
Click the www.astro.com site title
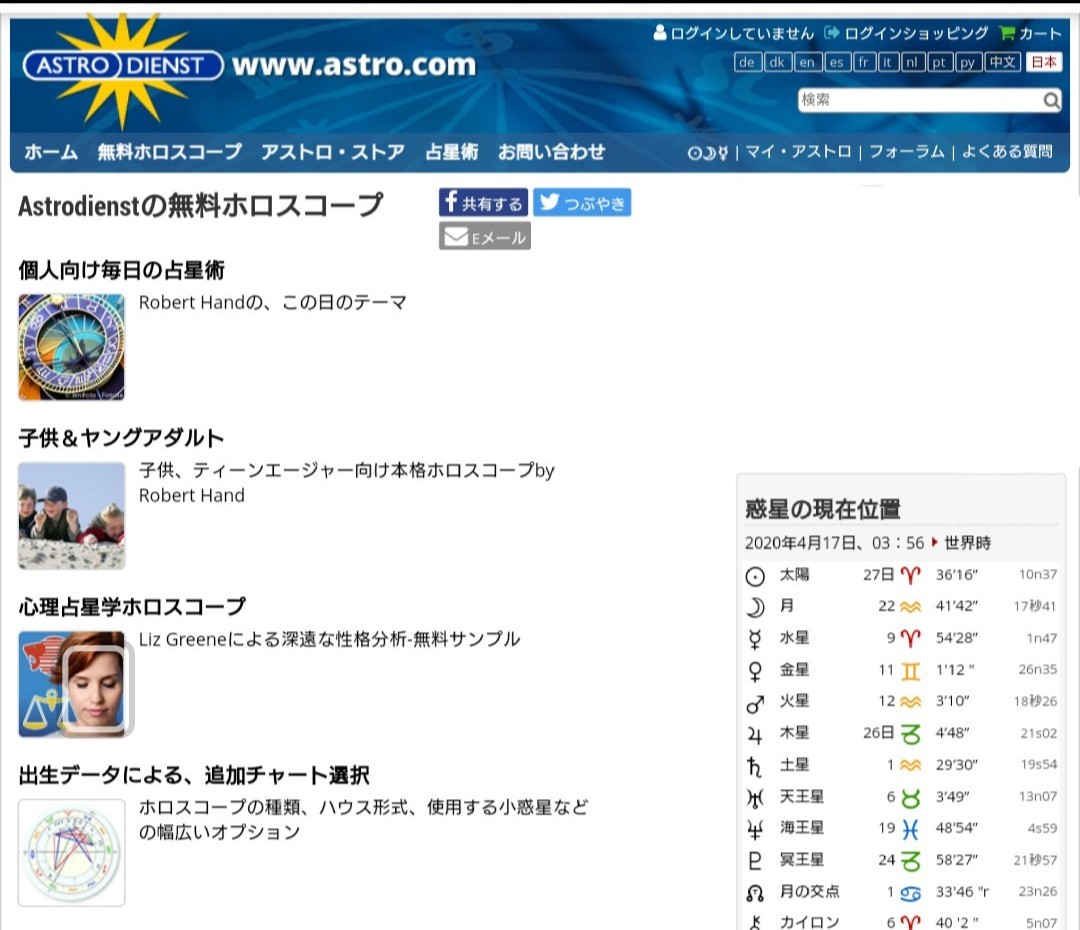[354, 65]
